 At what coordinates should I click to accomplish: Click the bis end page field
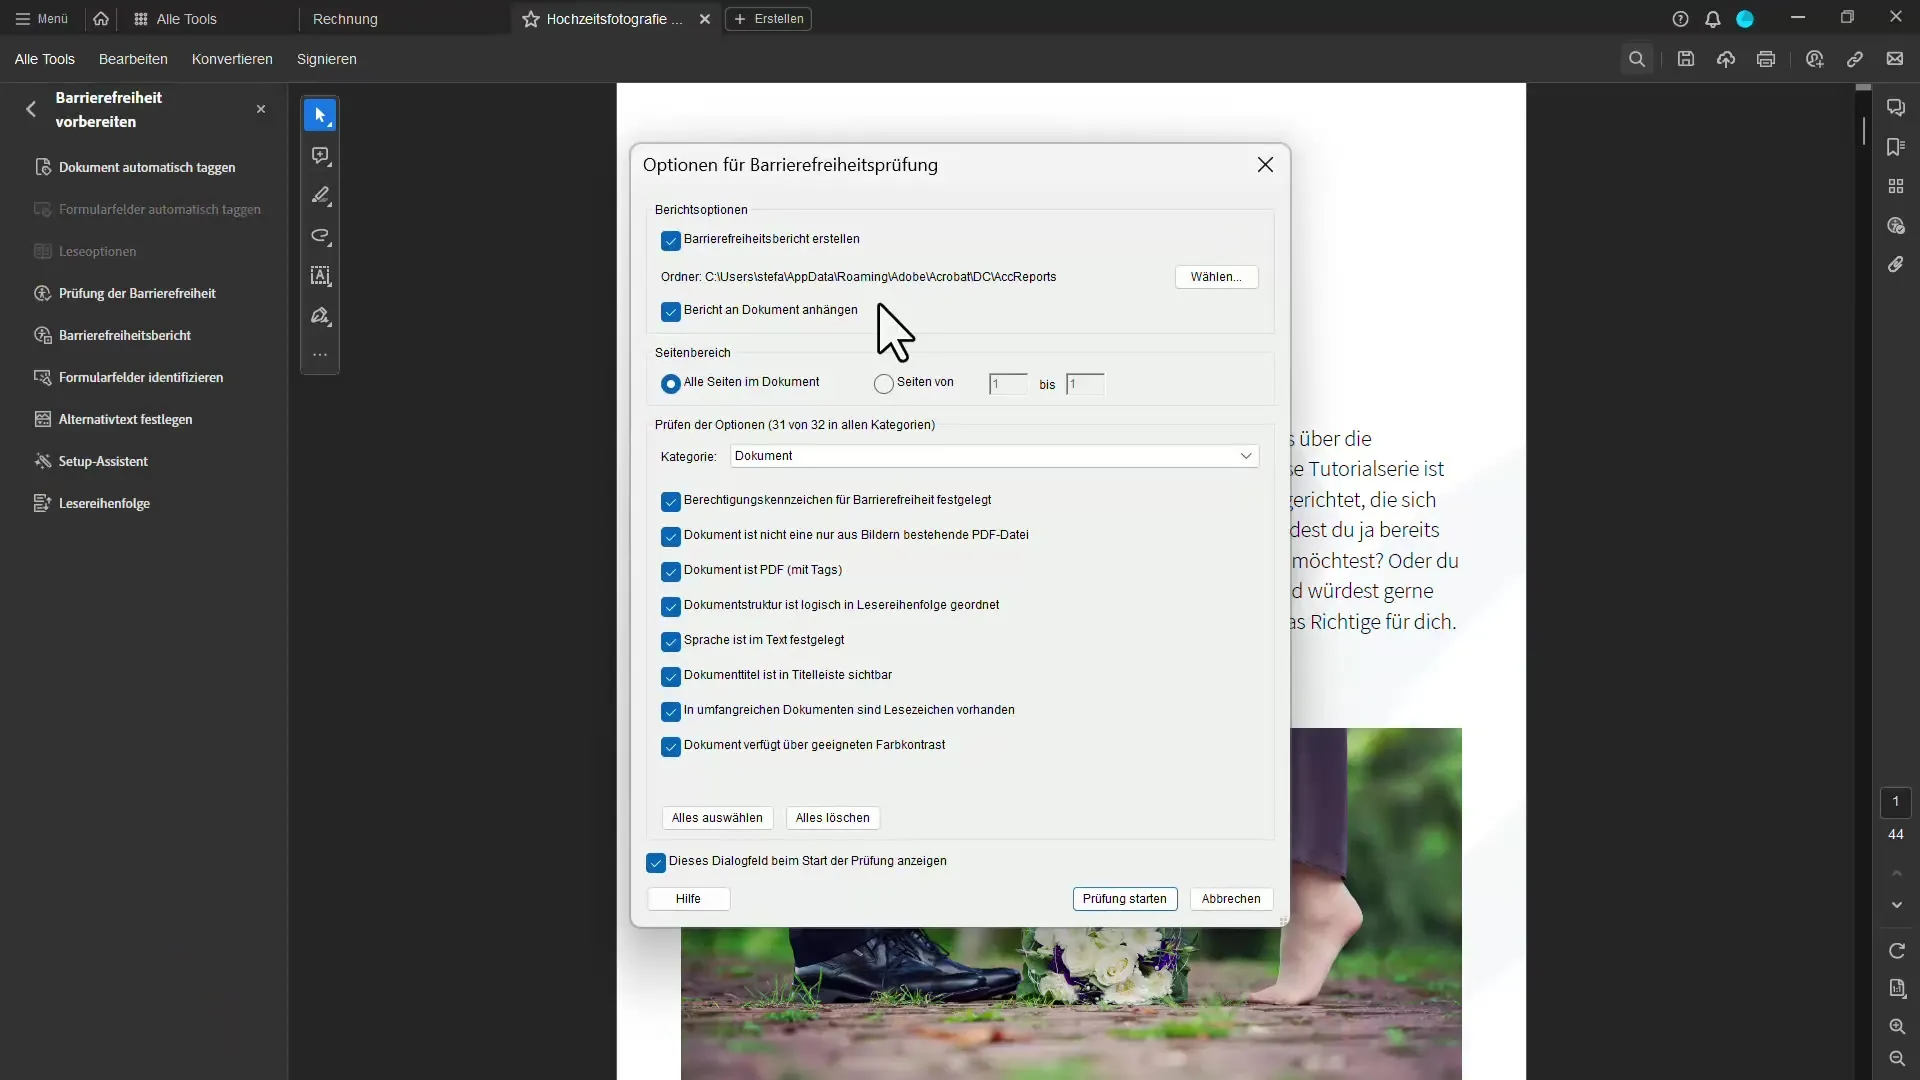click(1085, 384)
